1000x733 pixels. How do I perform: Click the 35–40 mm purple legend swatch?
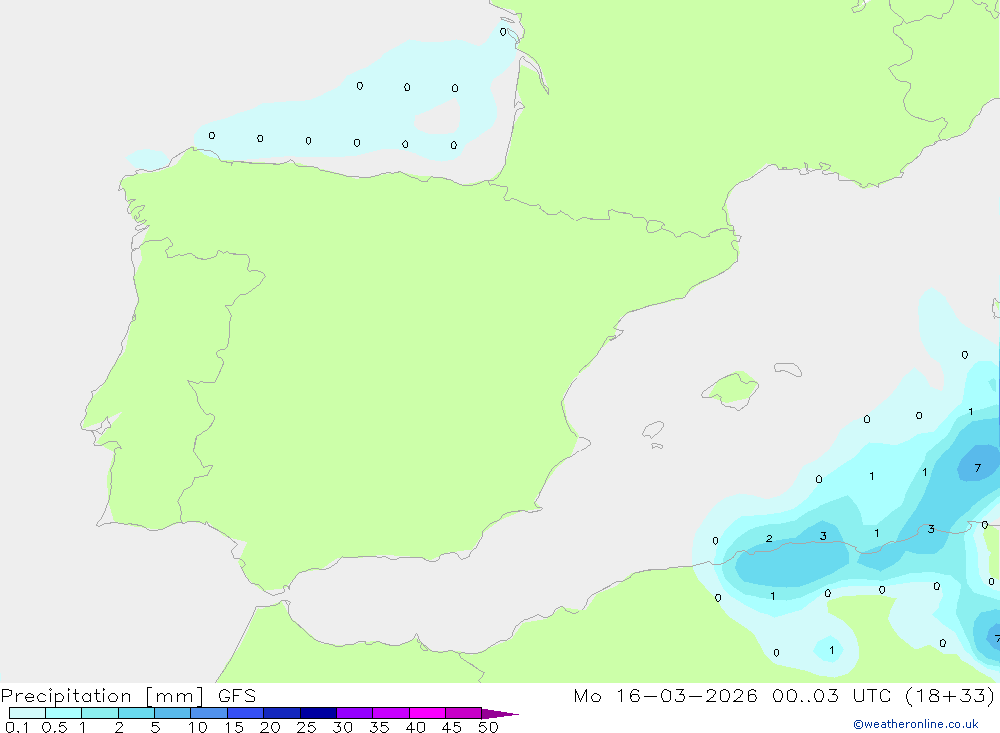[x=390, y=713]
